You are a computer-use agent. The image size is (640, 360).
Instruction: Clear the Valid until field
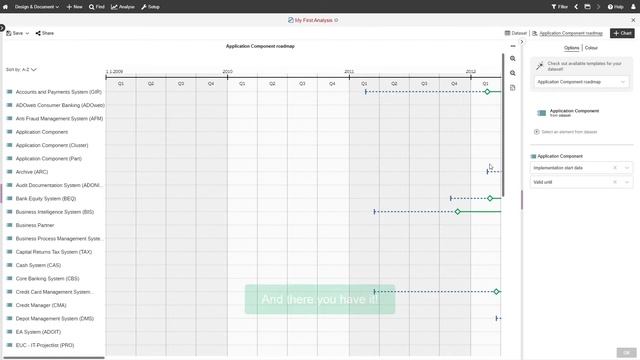click(x=615, y=182)
